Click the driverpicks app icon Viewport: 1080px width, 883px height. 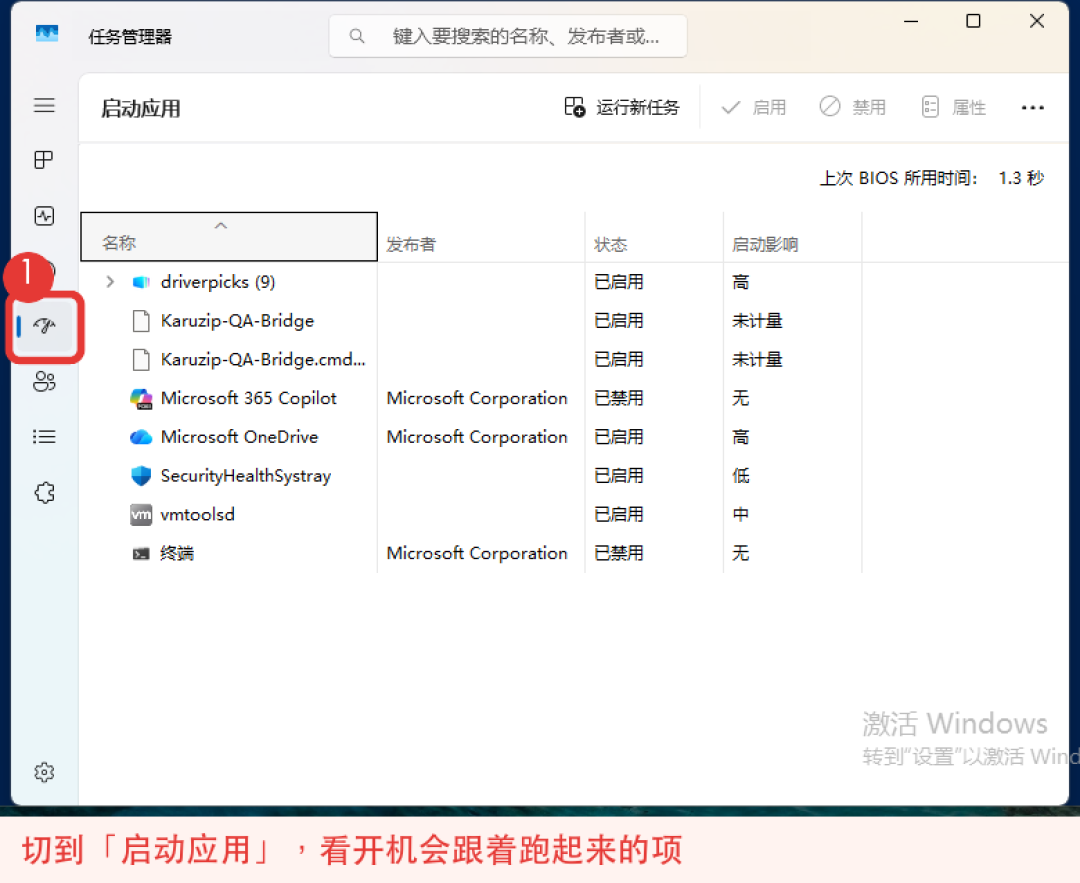coord(141,282)
